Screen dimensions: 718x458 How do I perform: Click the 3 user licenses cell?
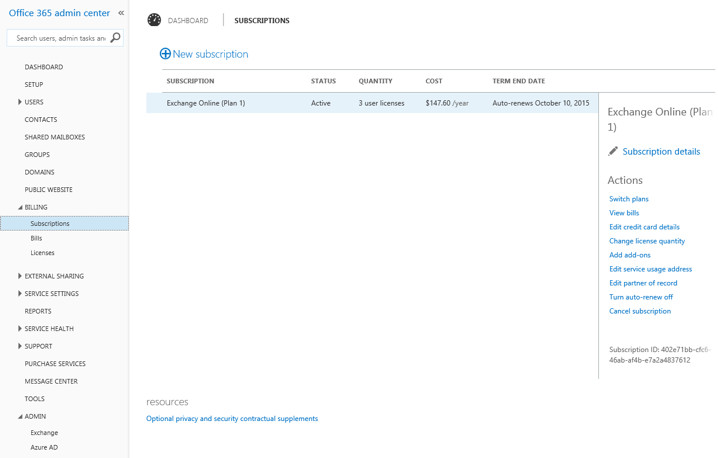[381, 103]
